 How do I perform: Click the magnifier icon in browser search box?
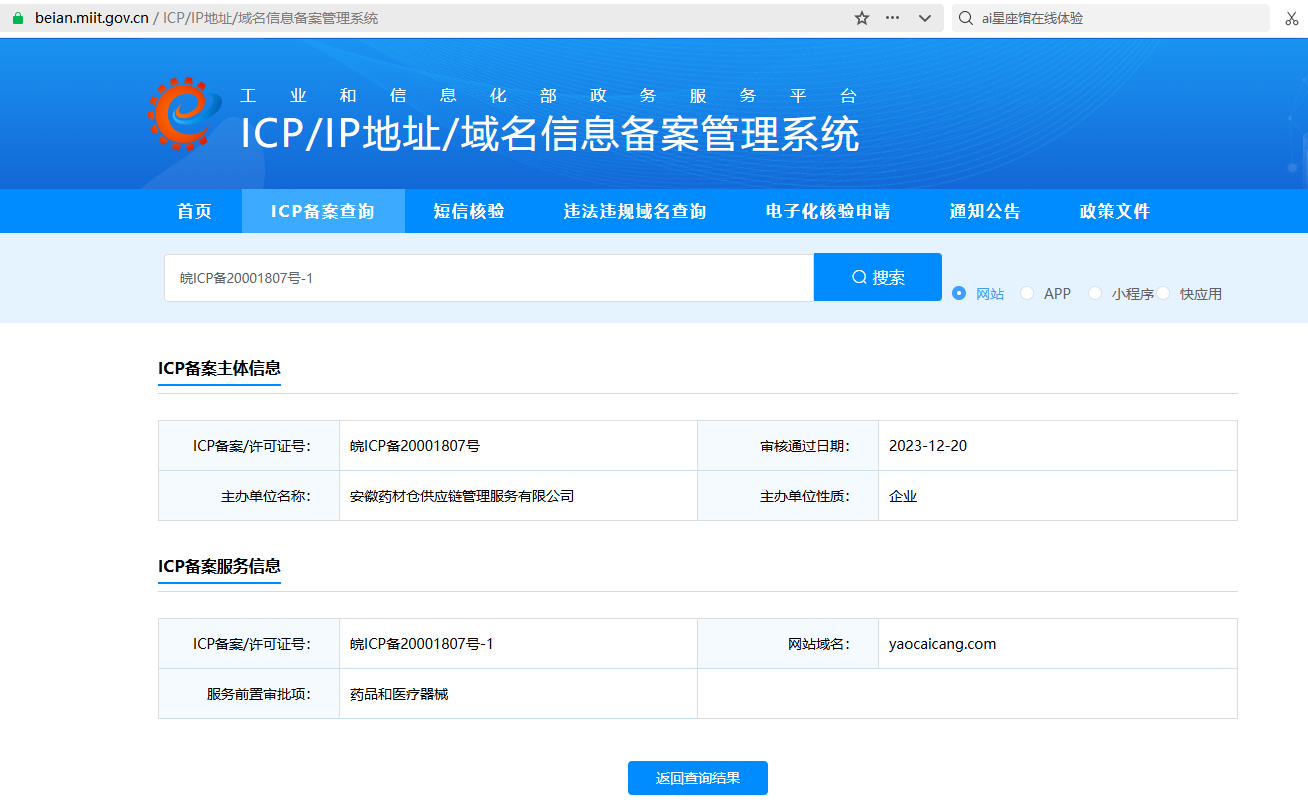965,18
